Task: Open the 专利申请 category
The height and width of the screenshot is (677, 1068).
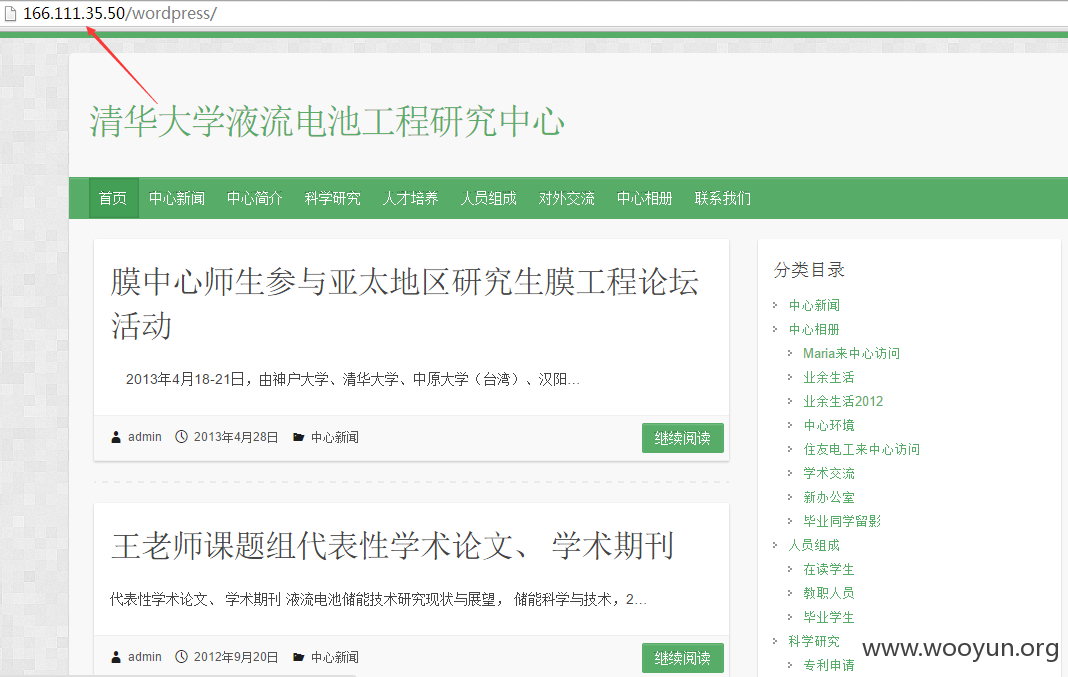Action: (x=828, y=665)
